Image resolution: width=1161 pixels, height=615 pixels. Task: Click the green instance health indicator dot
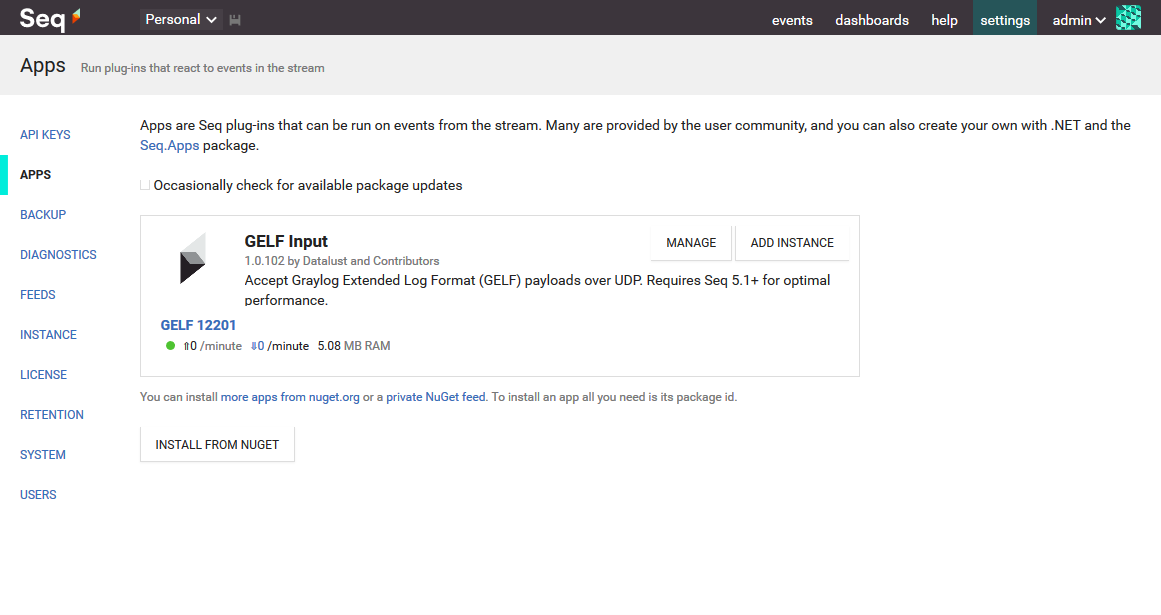(x=169, y=346)
